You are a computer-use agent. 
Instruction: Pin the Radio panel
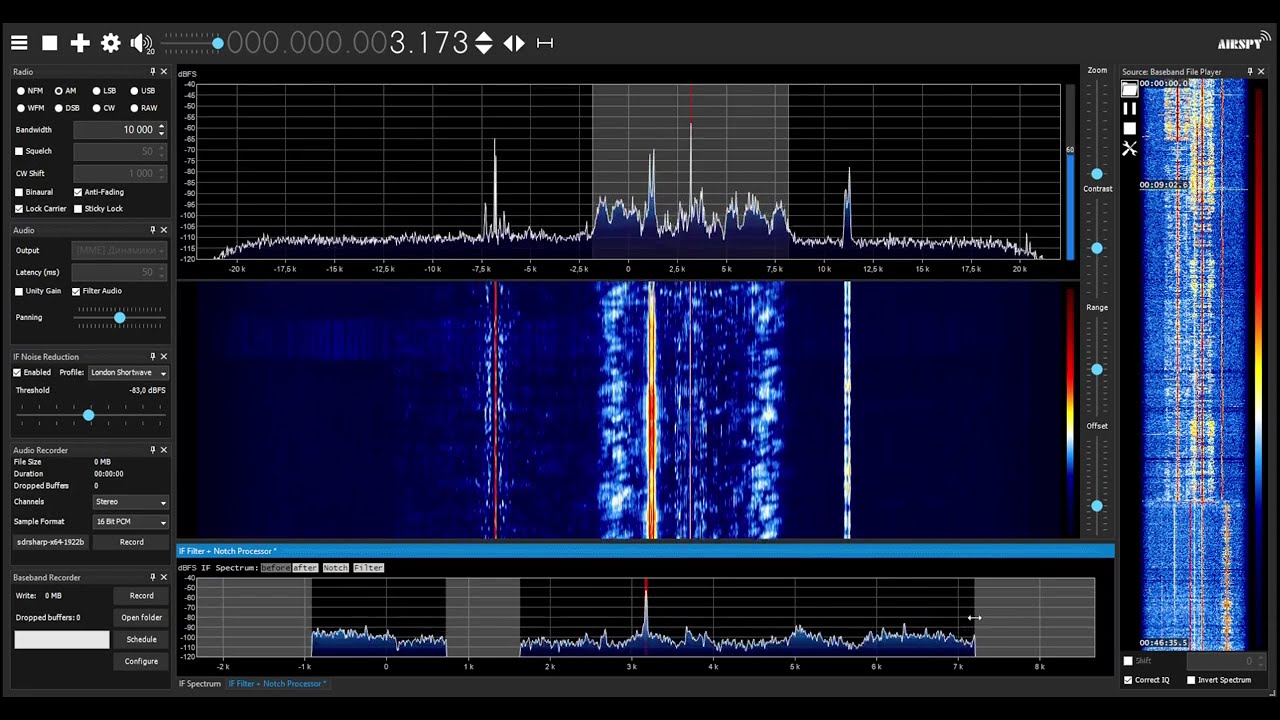(153, 72)
